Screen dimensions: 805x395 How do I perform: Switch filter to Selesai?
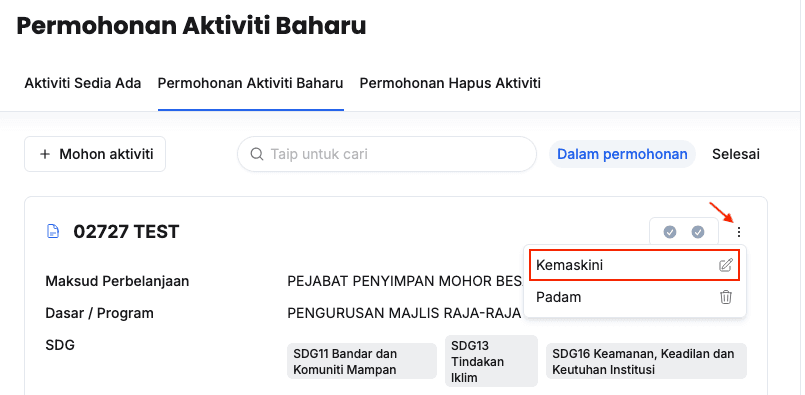pos(736,154)
